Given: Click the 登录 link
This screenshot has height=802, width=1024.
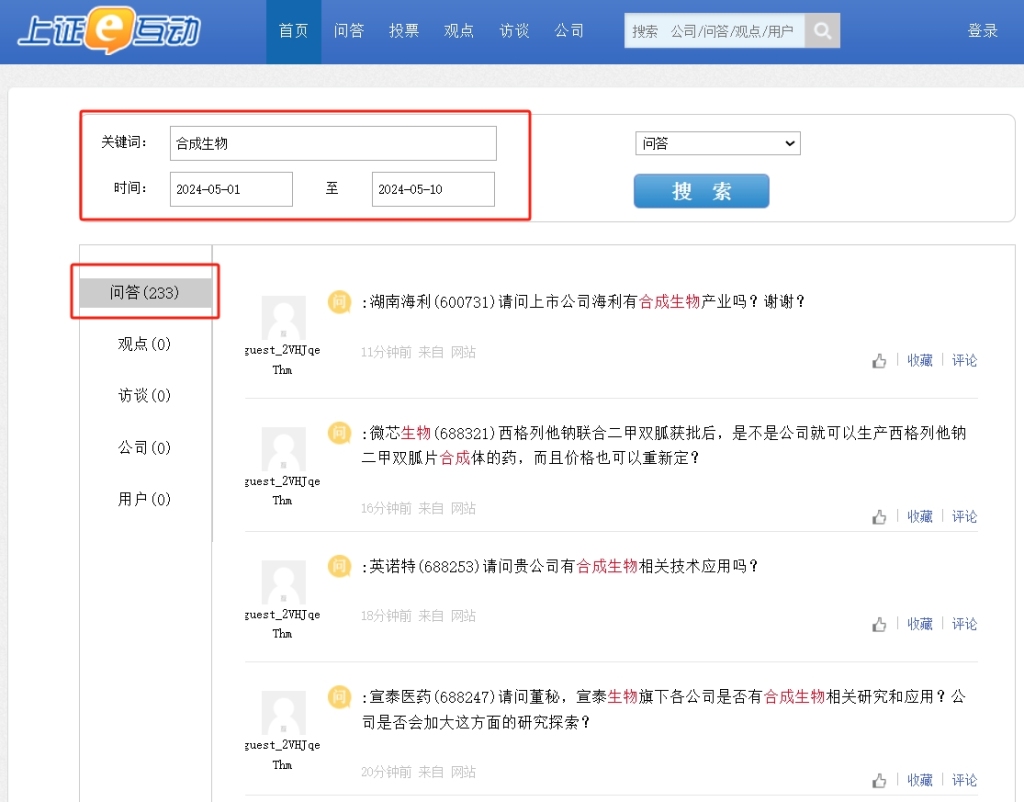Looking at the screenshot, I should click(x=983, y=31).
